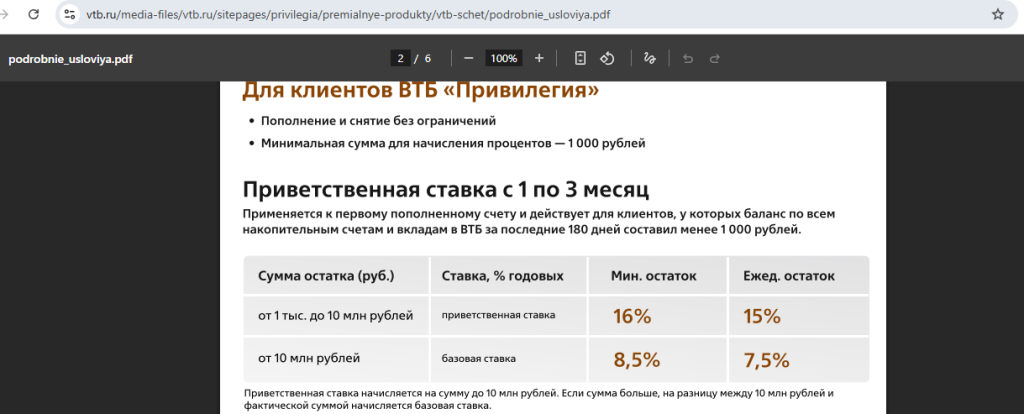Click the "Сумма остатка (руб.)" column header
The width and height of the screenshot is (1024, 414).
[x=326, y=276]
